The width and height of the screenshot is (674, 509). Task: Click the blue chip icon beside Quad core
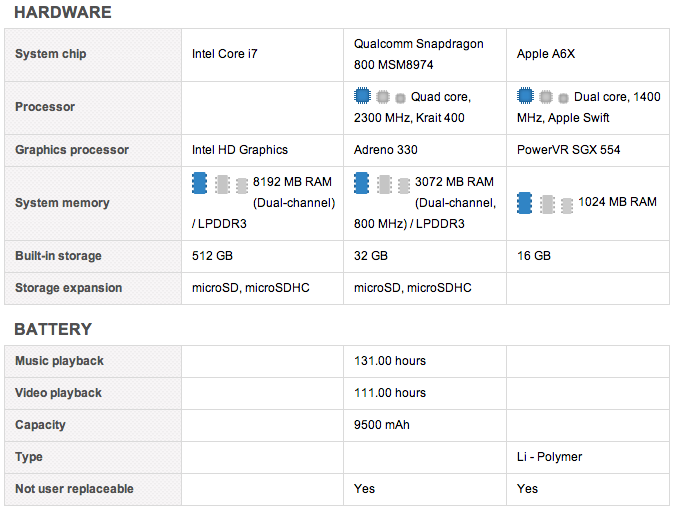(363, 97)
